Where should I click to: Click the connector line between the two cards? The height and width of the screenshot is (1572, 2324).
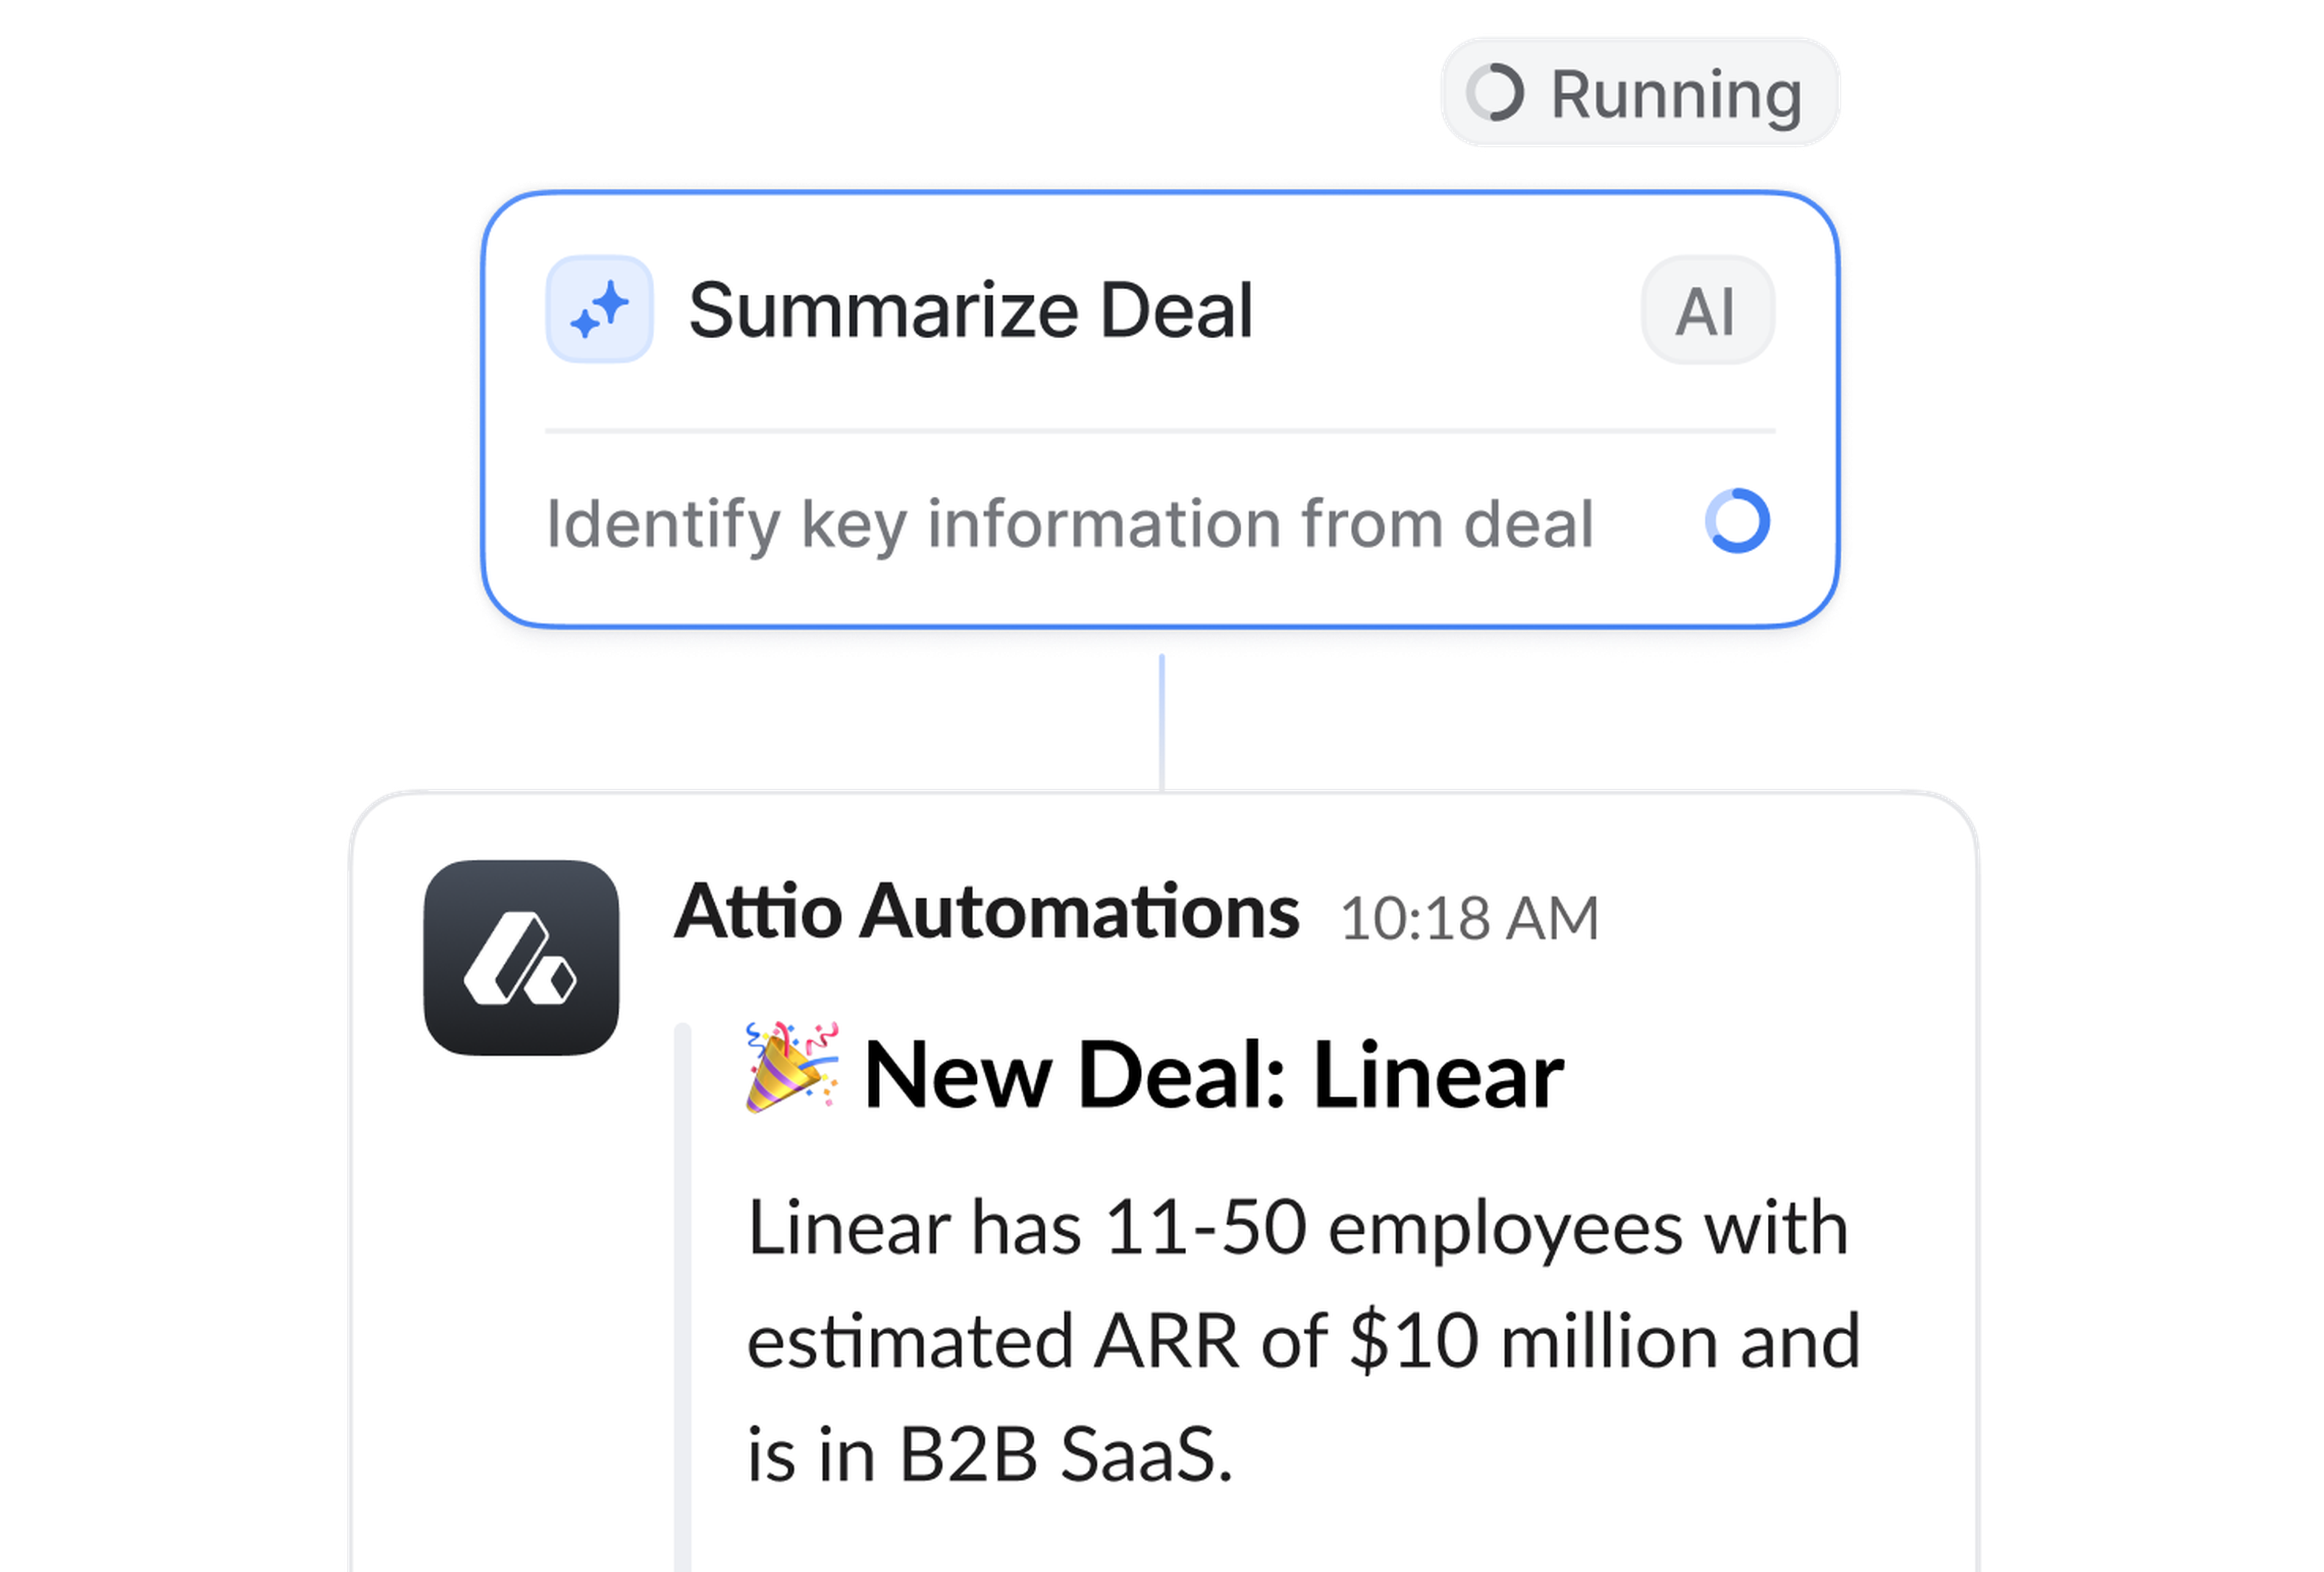pyautogui.click(x=1161, y=720)
